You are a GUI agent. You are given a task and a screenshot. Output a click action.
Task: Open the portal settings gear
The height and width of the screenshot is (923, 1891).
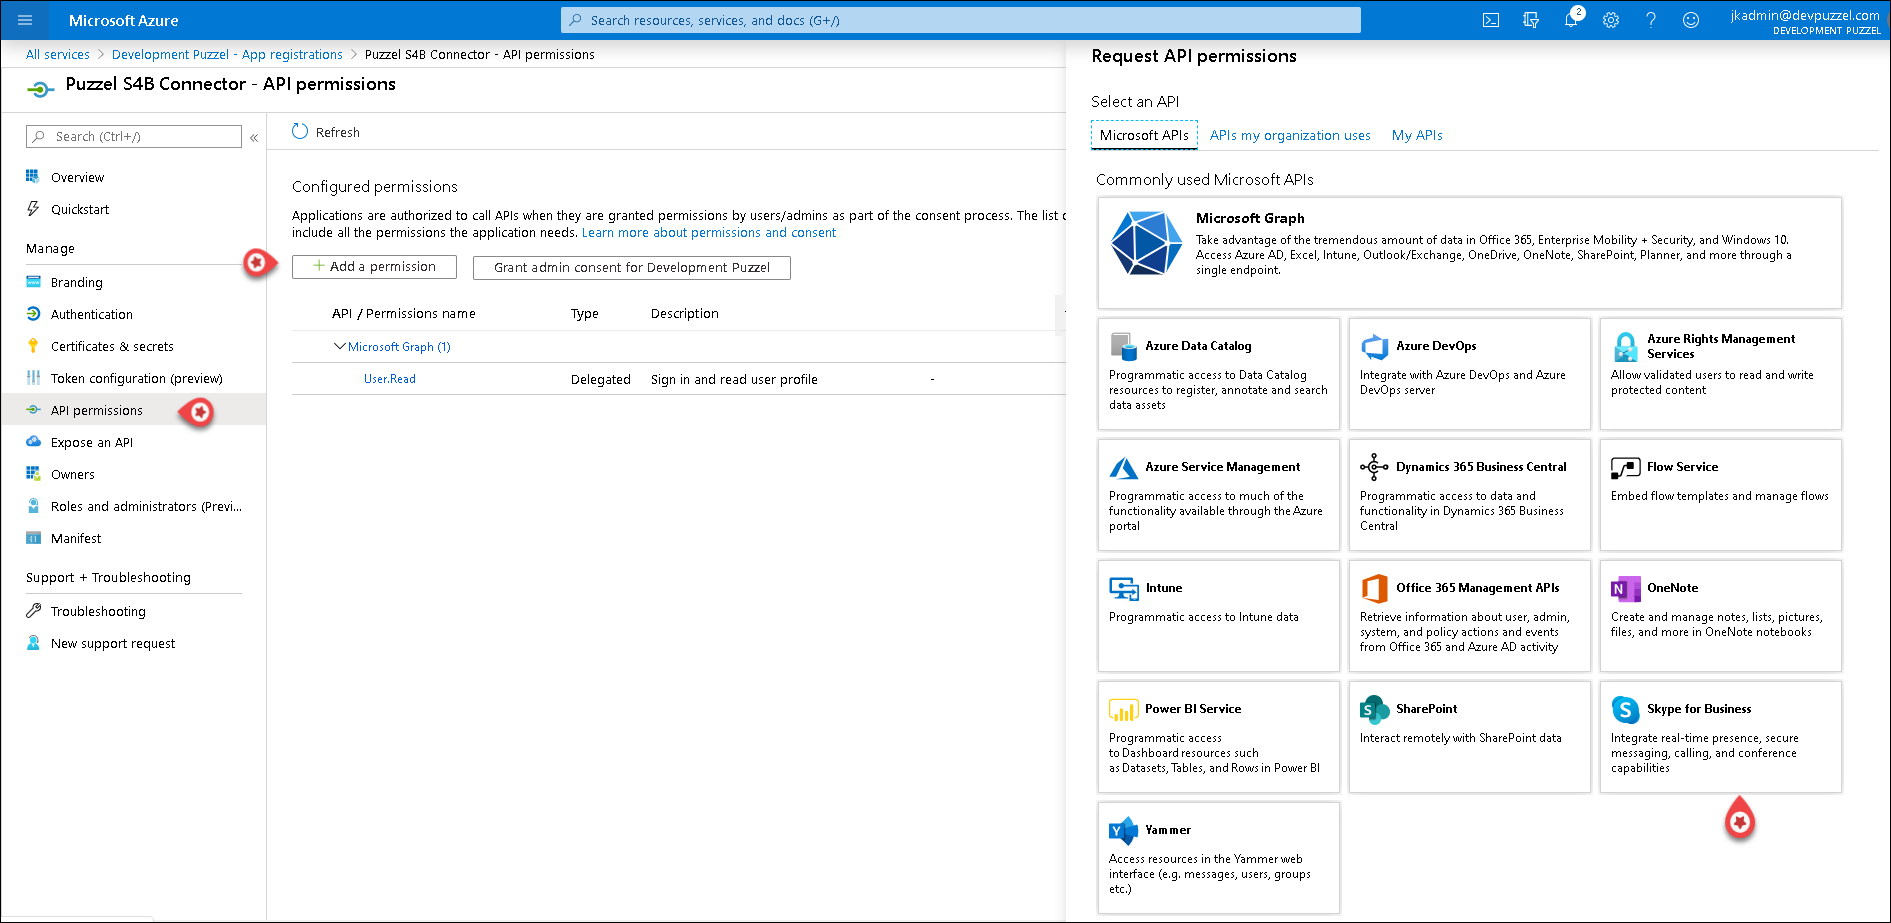1610,20
